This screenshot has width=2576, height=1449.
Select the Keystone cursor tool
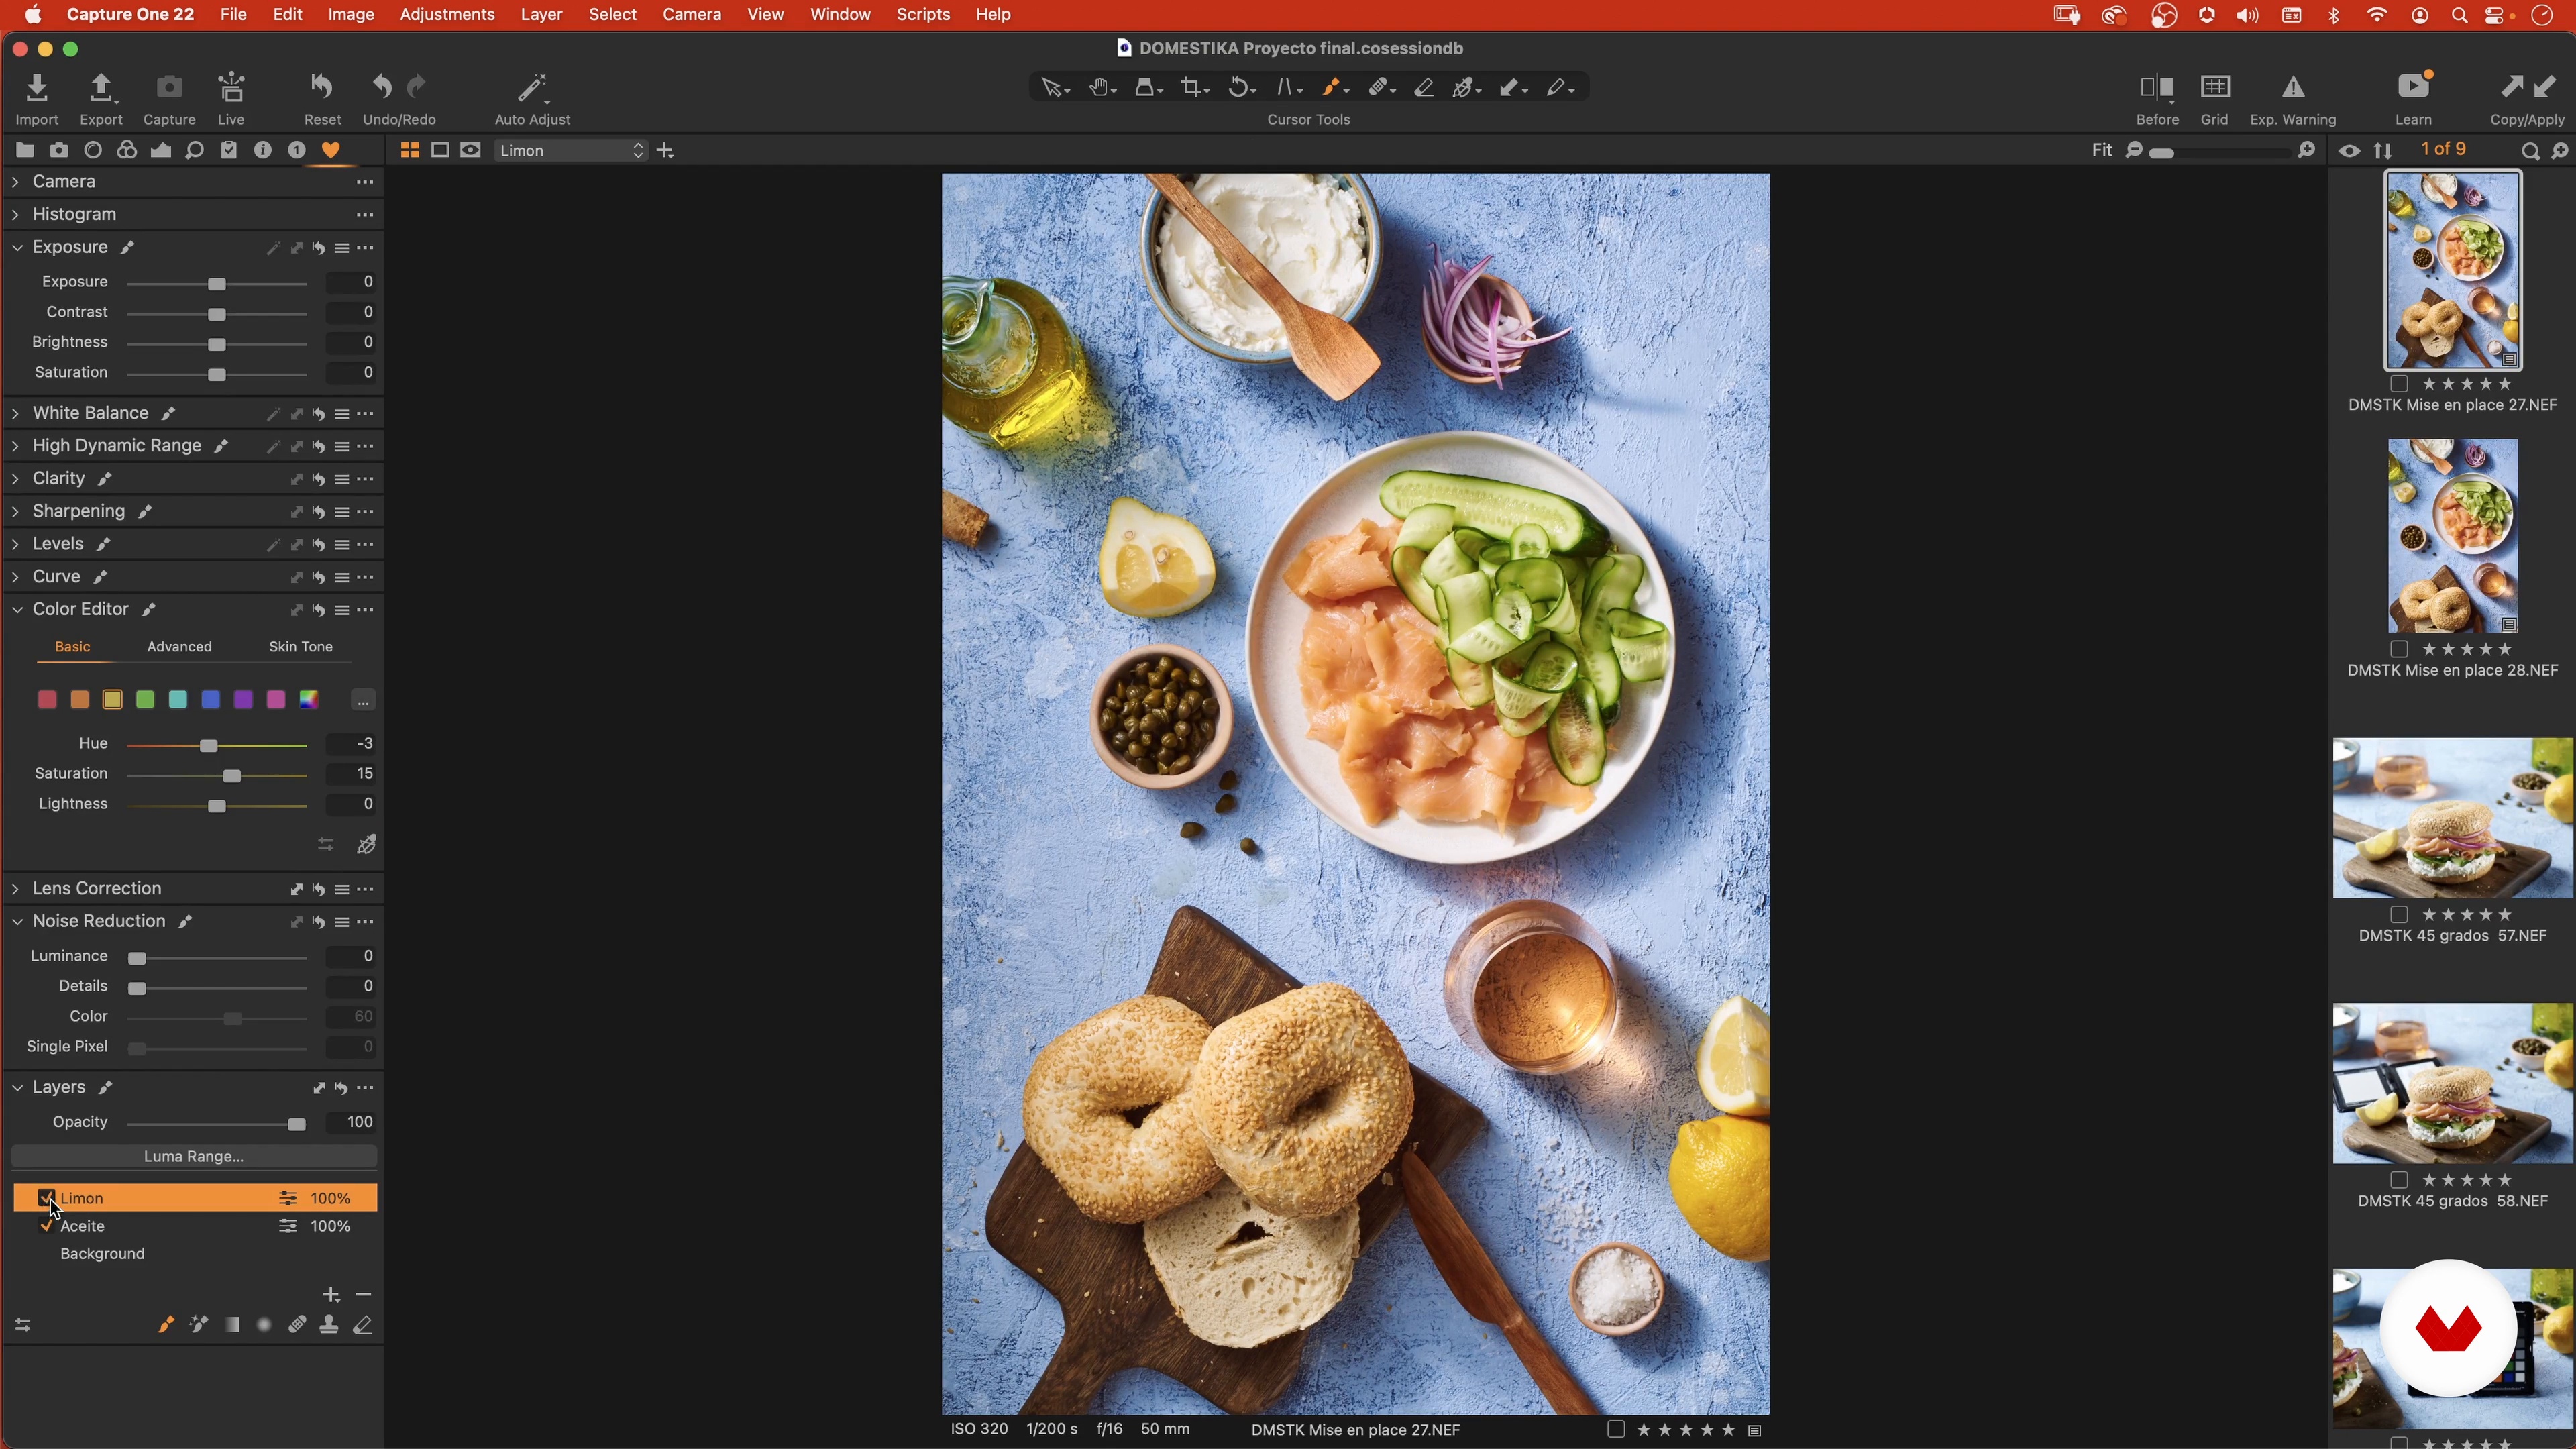coord(1288,88)
